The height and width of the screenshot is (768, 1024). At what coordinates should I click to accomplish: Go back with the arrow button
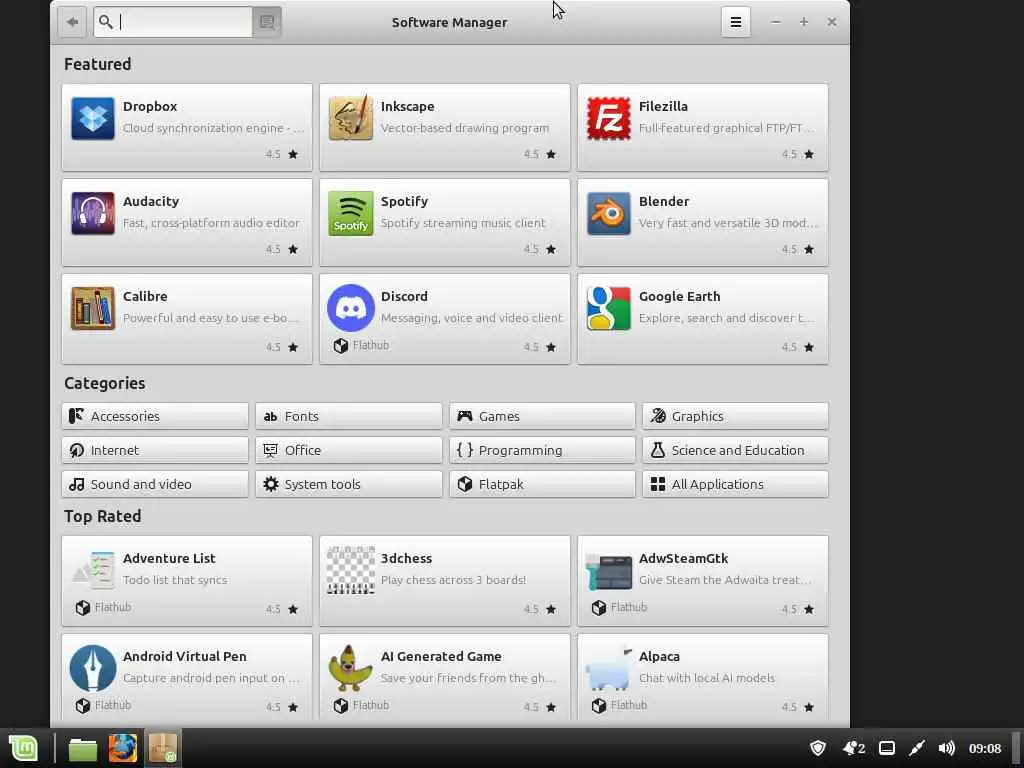click(72, 22)
